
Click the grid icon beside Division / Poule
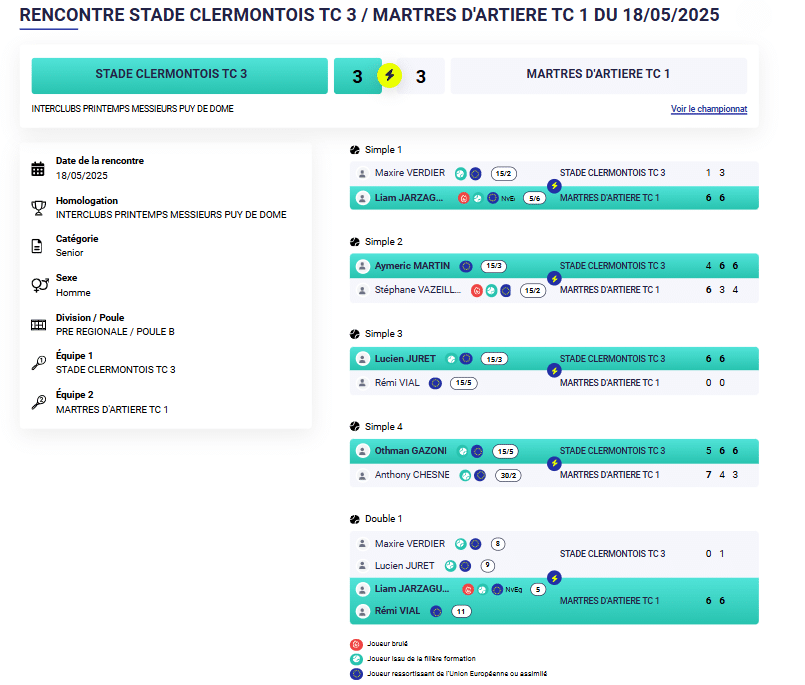pos(38,324)
